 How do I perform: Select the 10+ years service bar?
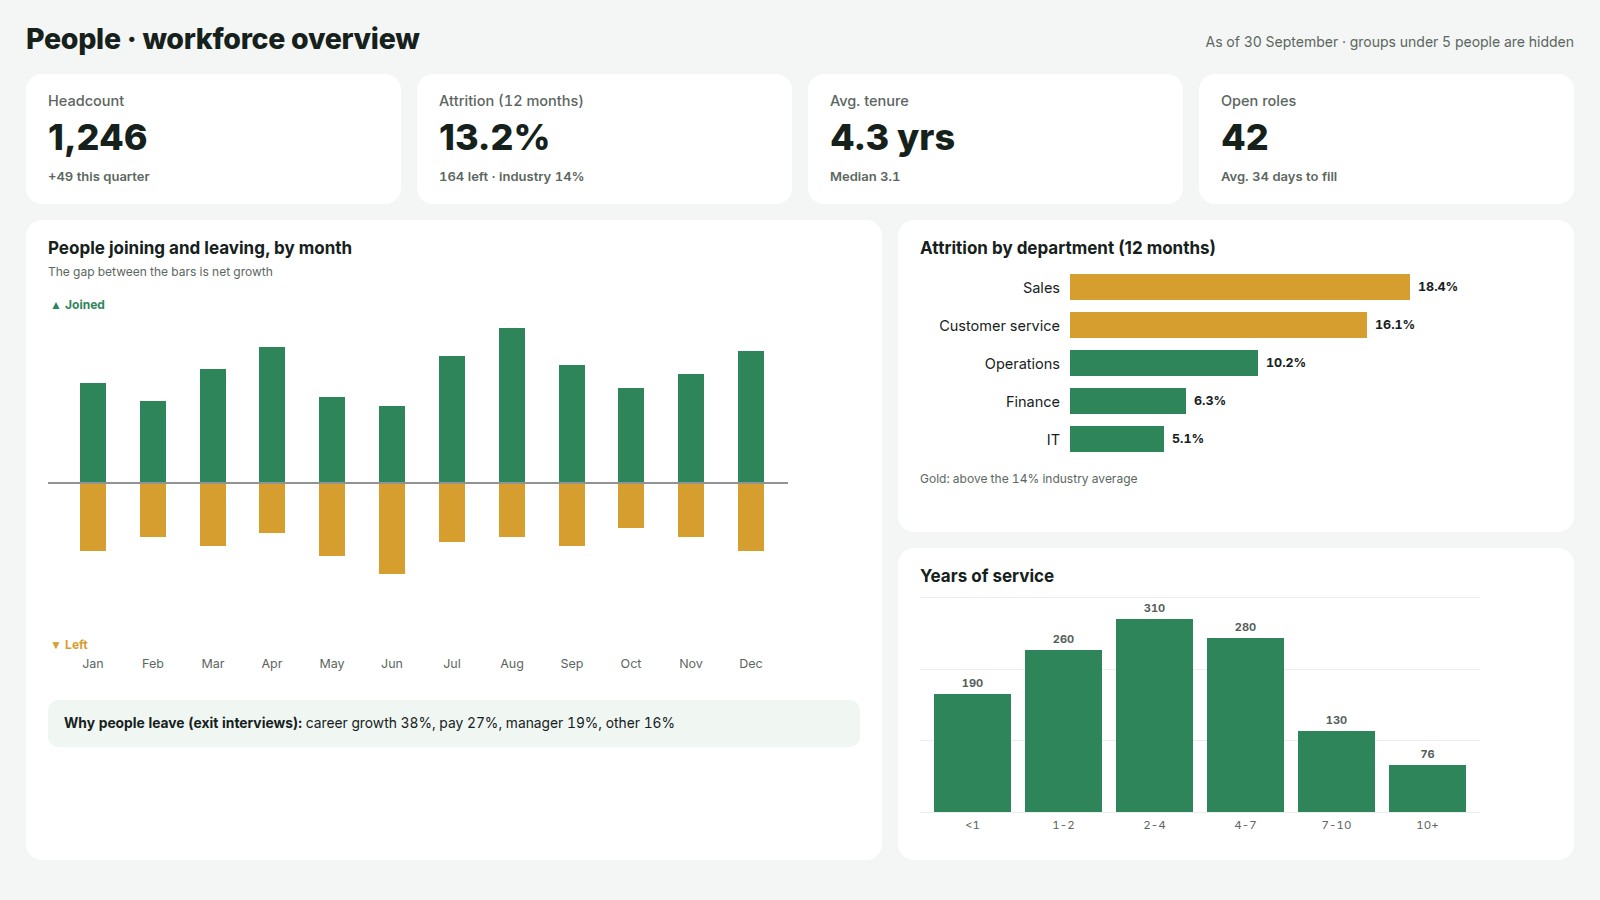tap(1427, 788)
